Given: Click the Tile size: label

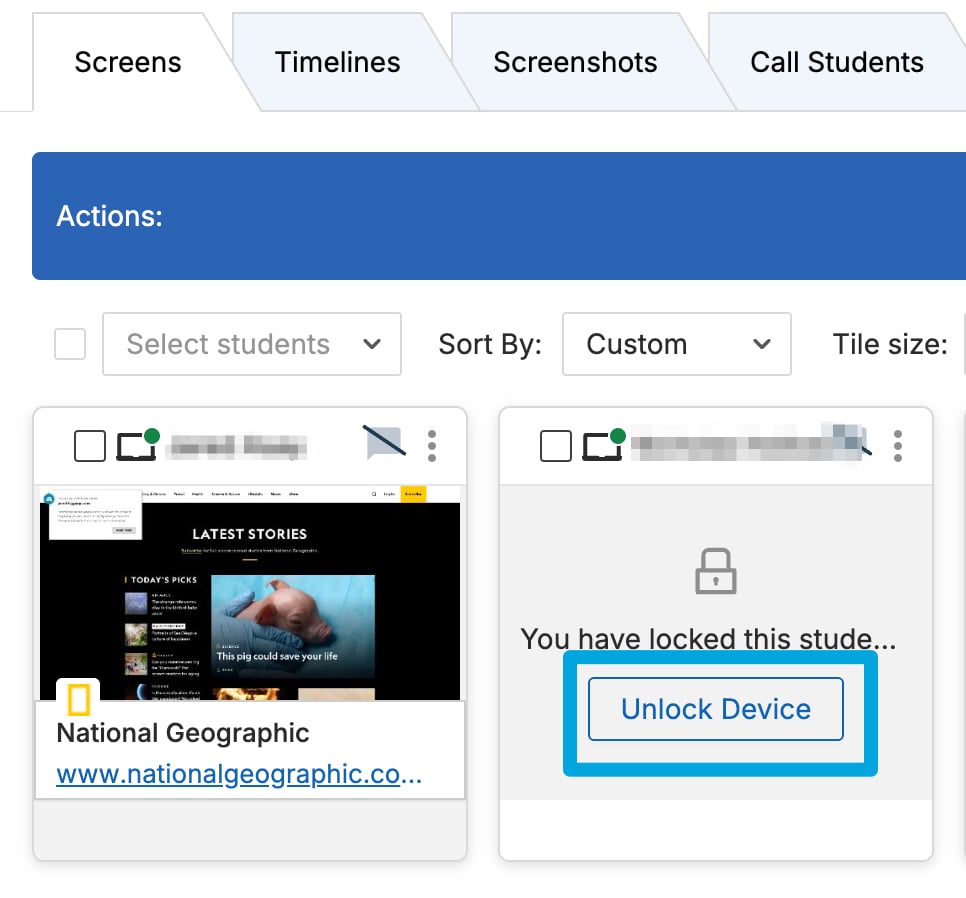Looking at the screenshot, I should coord(890,344).
